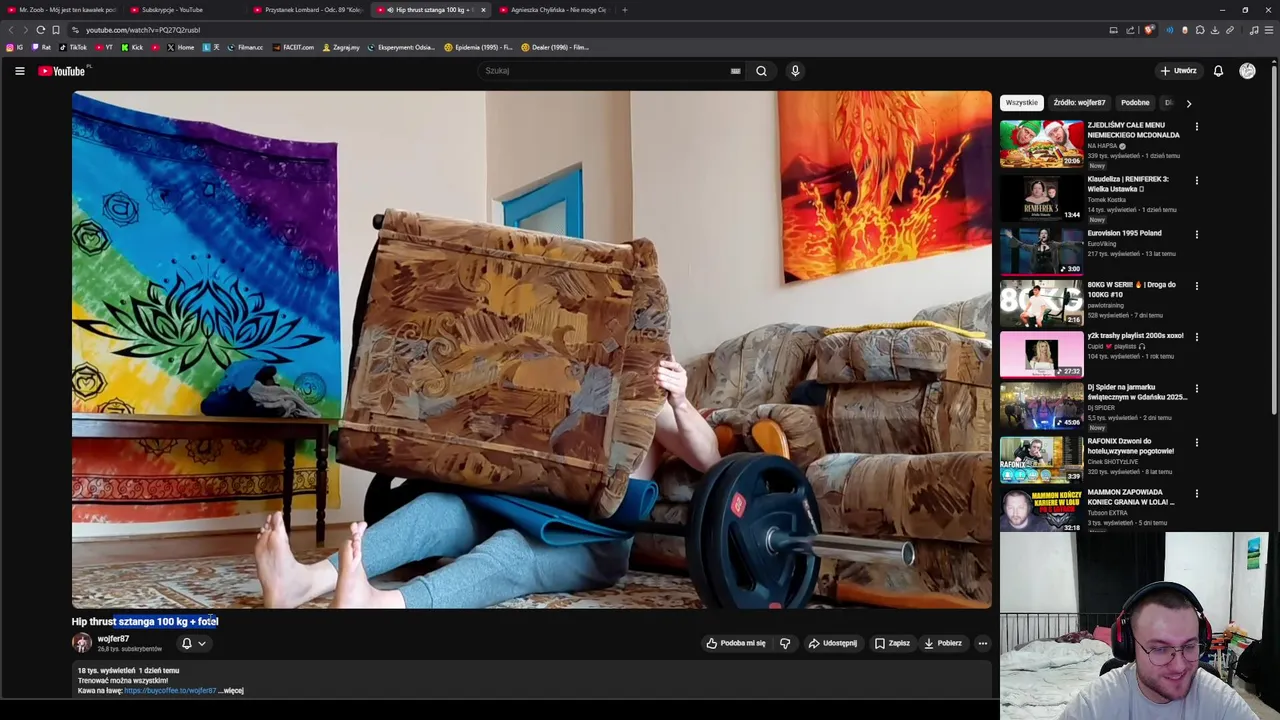Click the NA HAPSA channel name
Viewport: 1280px width, 720px height.
(x=1102, y=146)
